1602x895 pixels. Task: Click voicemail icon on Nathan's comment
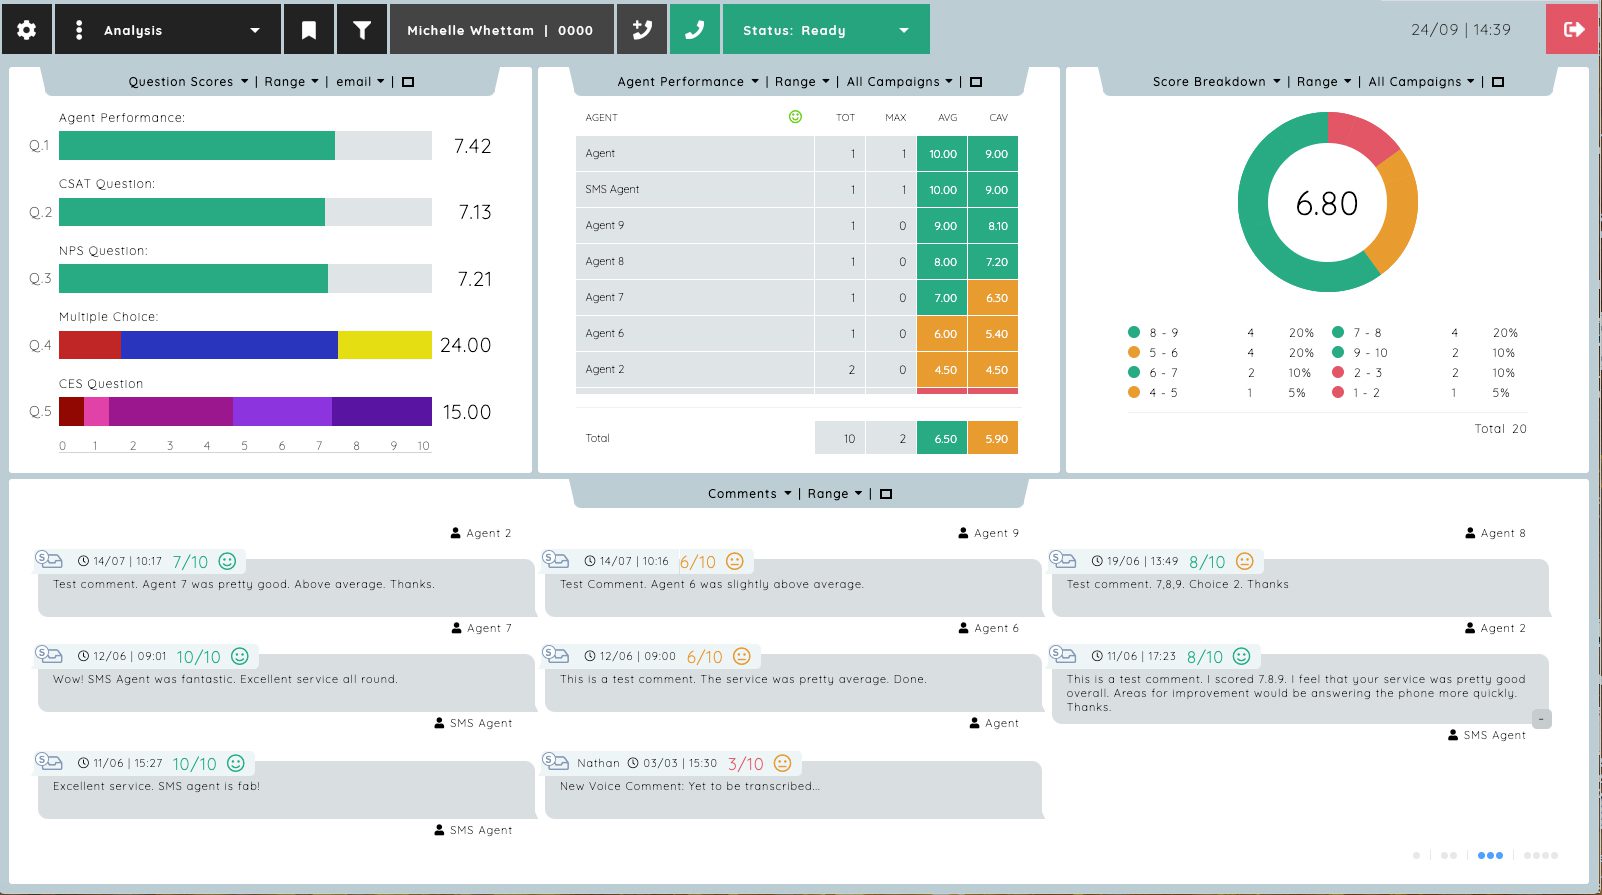pyautogui.click(x=555, y=762)
